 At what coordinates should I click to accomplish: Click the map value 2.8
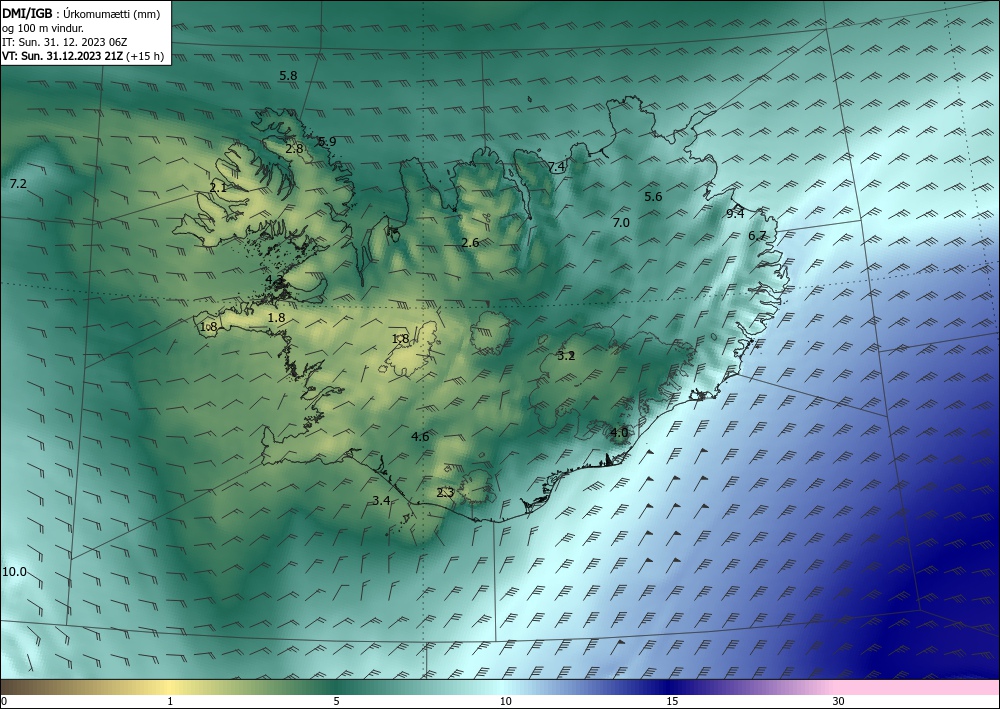pos(294,149)
